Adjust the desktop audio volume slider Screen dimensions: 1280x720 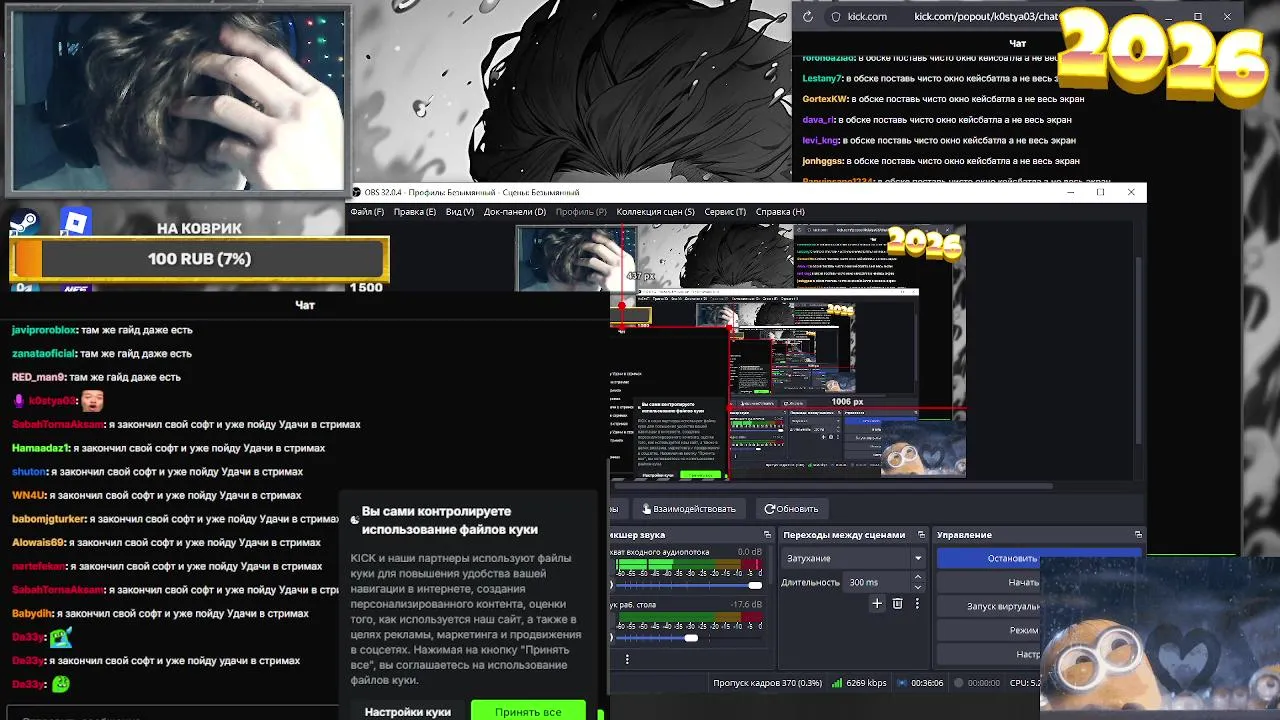pyautogui.click(x=690, y=638)
